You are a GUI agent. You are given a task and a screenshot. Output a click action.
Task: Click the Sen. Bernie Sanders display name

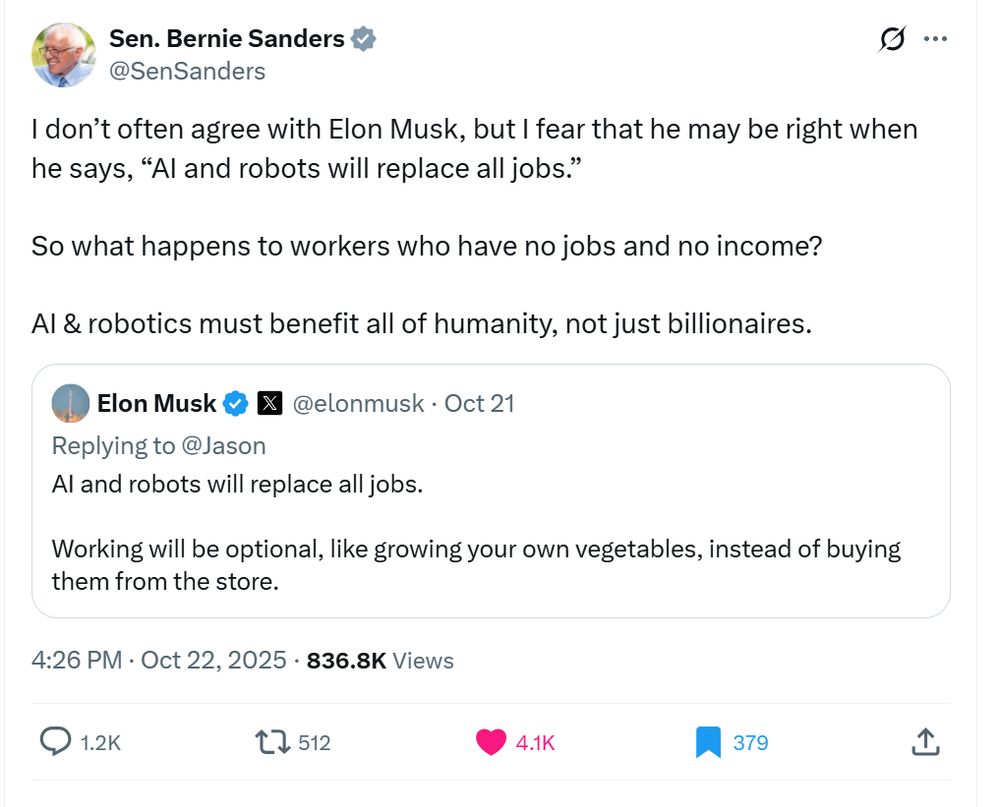click(x=226, y=39)
